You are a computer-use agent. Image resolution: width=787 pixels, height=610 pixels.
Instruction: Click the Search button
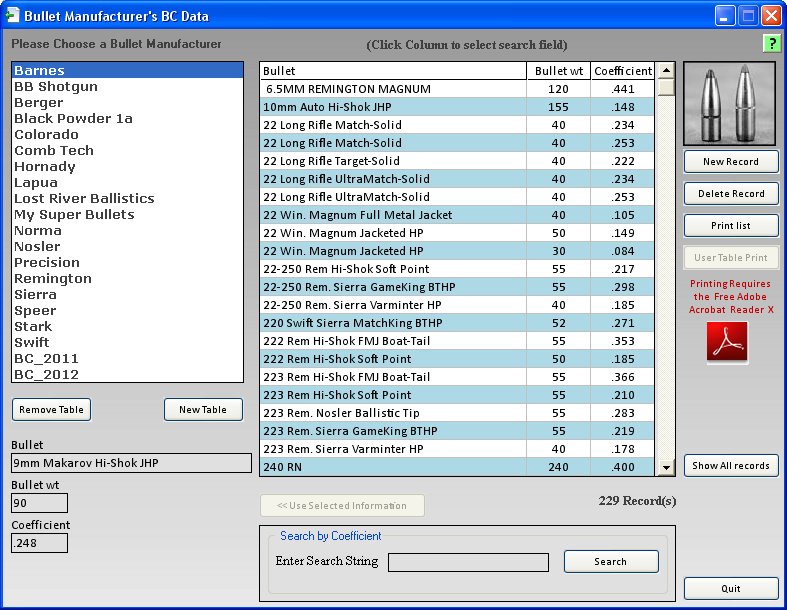click(x=611, y=562)
